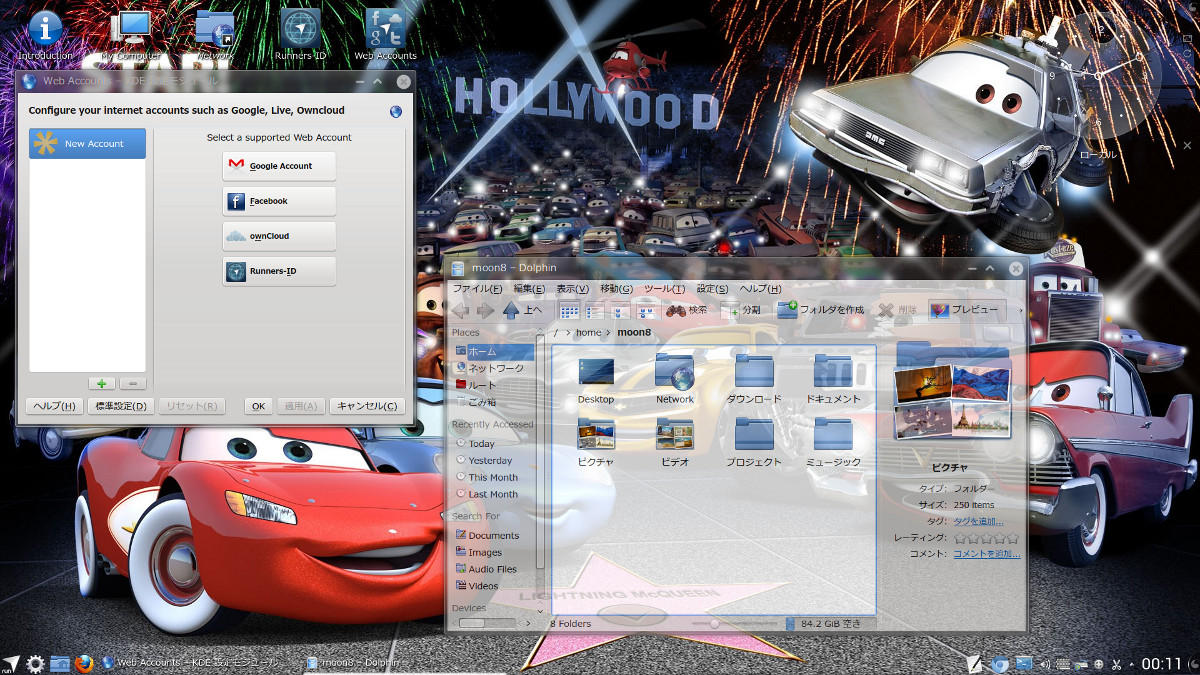Open the Desktop folder in Dolphin
This screenshot has width=1200, height=675.
coord(596,380)
